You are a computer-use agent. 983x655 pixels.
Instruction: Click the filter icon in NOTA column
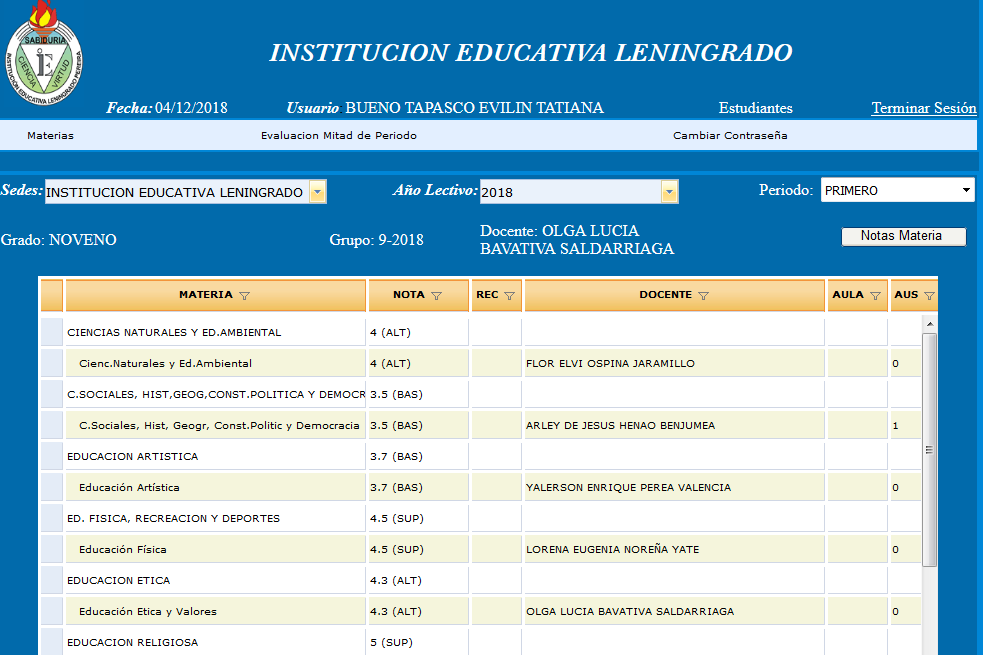[x=435, y=296]
